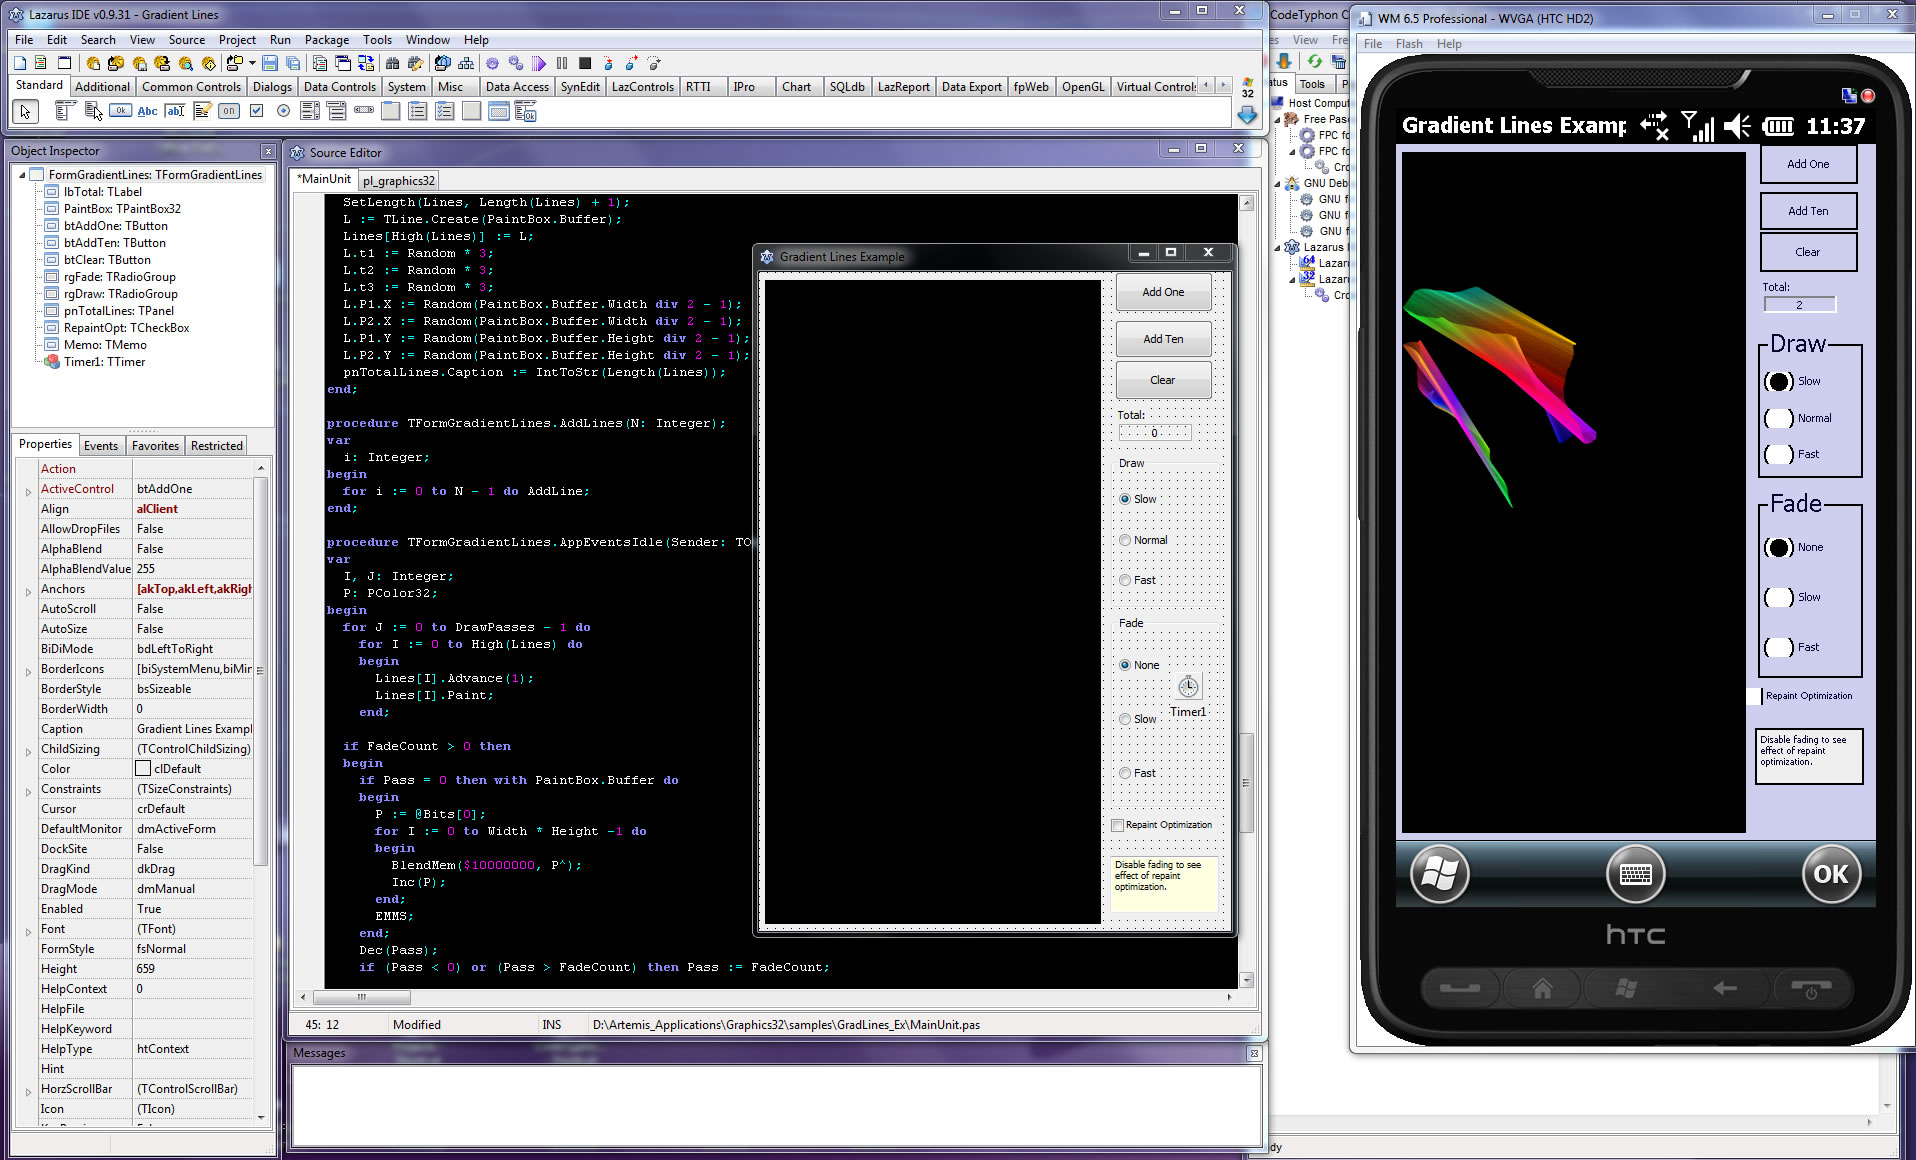Screen dimensions: 1916x1160
Task: Select Fade Fast radio in emulator
Action: (x=1779, y=647)
